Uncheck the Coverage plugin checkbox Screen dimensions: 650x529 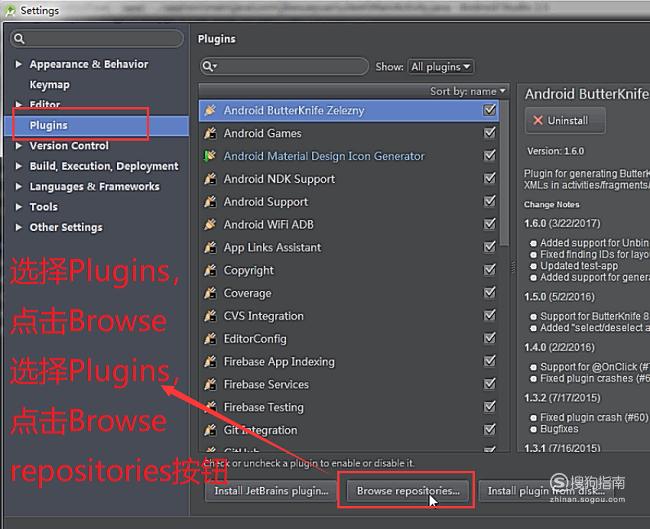click(490, 293)
